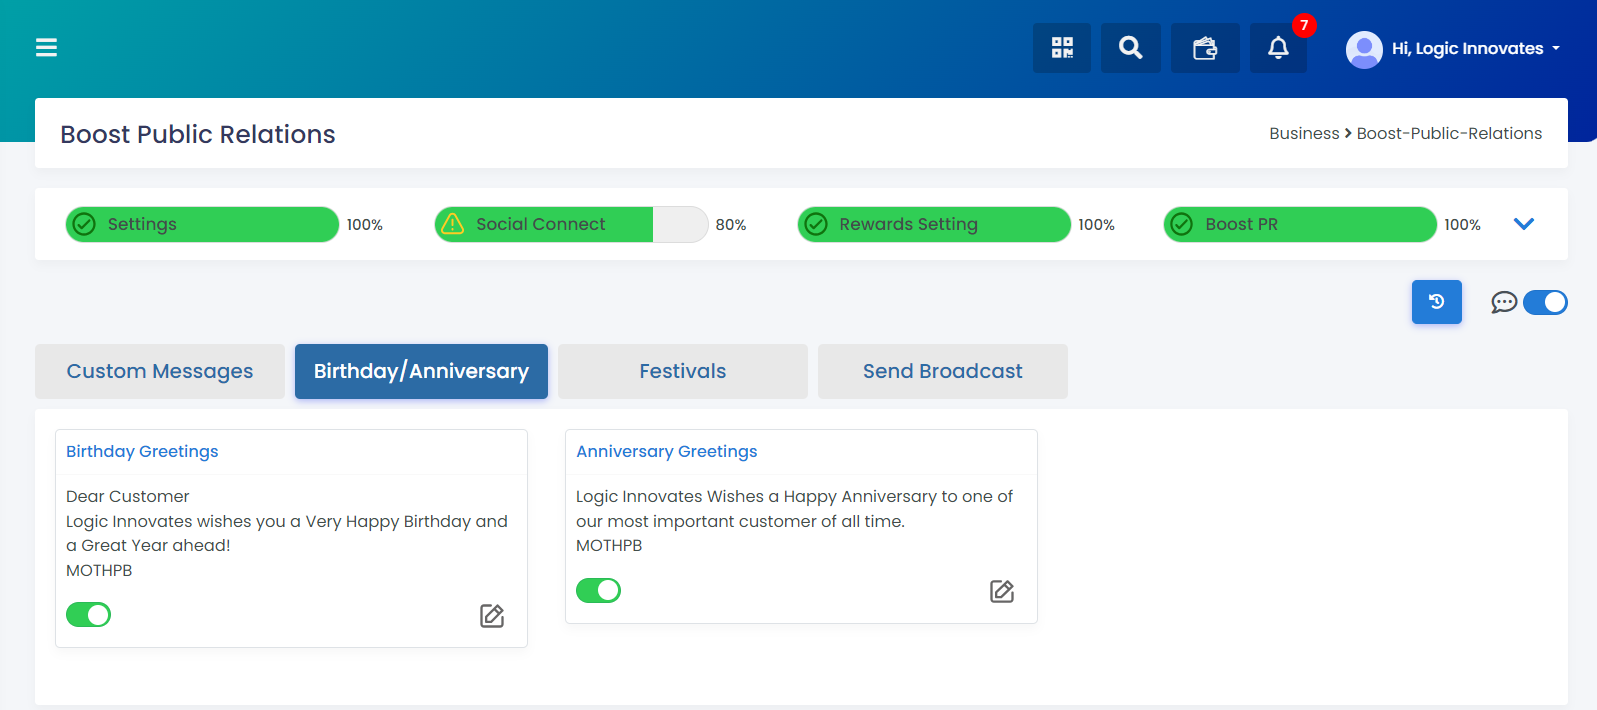Click the Business breadcrumb link
Image resolution: width=1597 pixels, height=710 pixels.
tap(1304, 133)
